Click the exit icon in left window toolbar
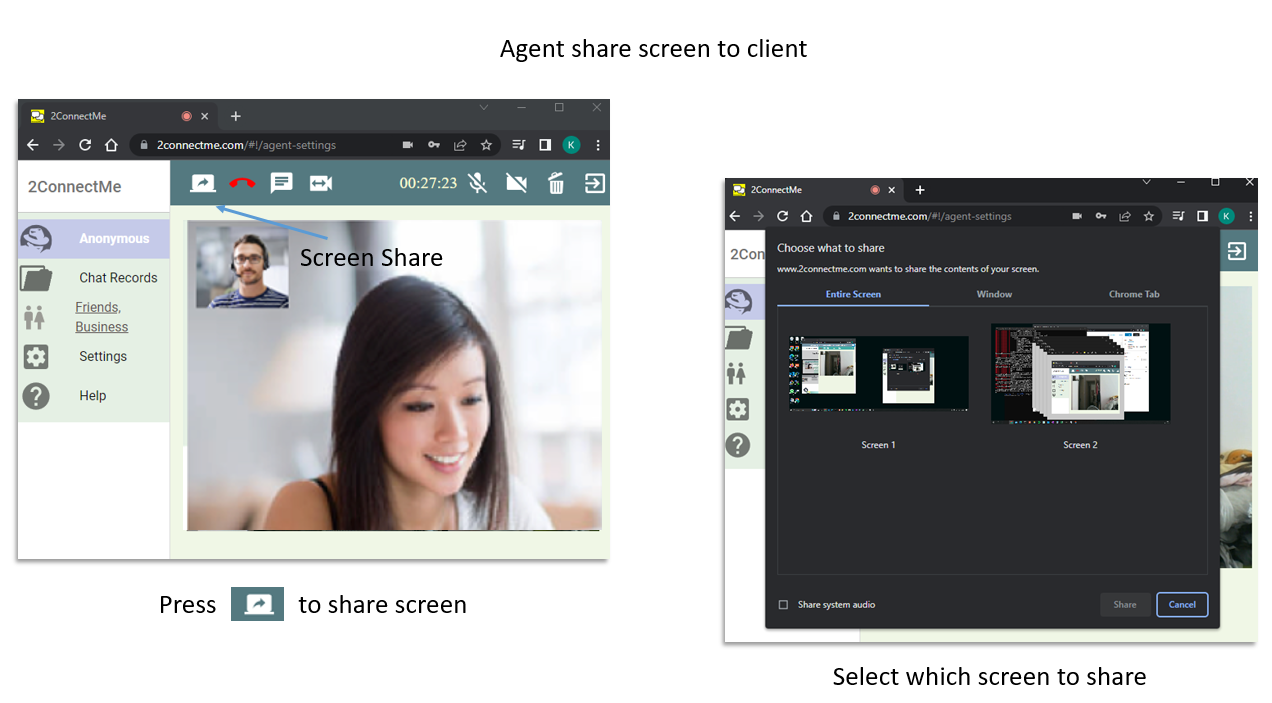Image resolution: width=1272 pixels, height=703 pixels. (x=595, y=183)
